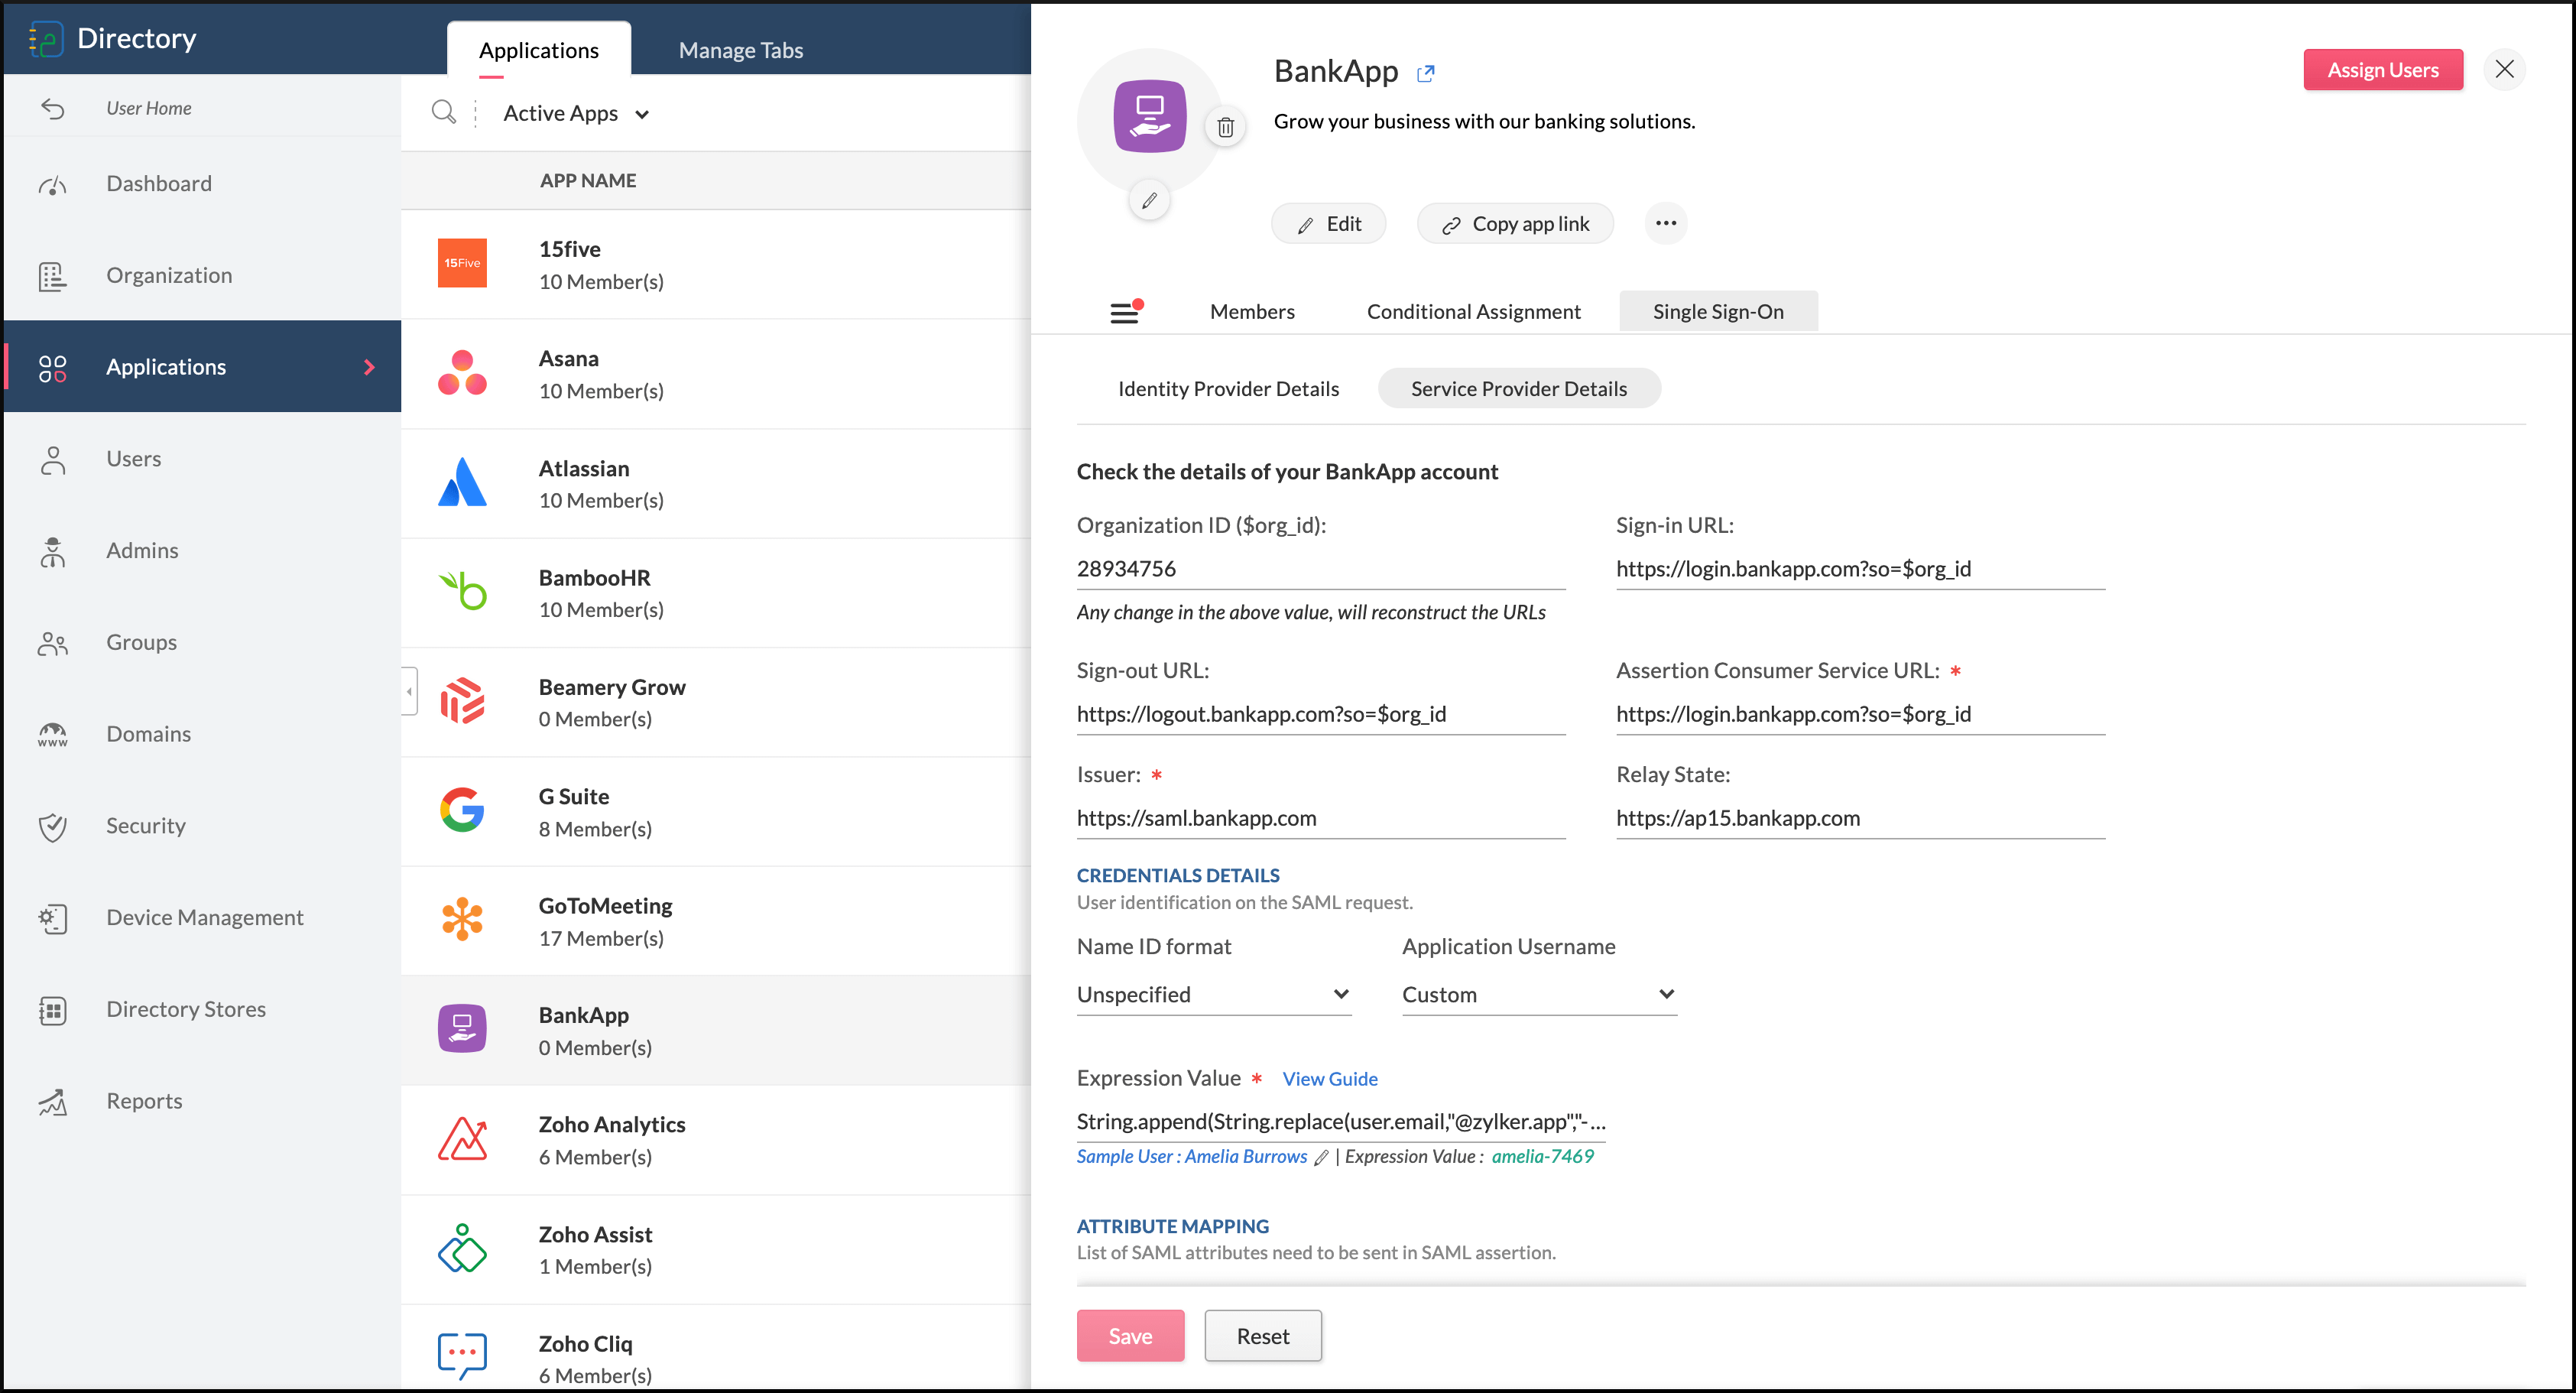Open the Name ID format dropdown
This screenshot has height=1393, width=2576.
[x=1213, y=994]
